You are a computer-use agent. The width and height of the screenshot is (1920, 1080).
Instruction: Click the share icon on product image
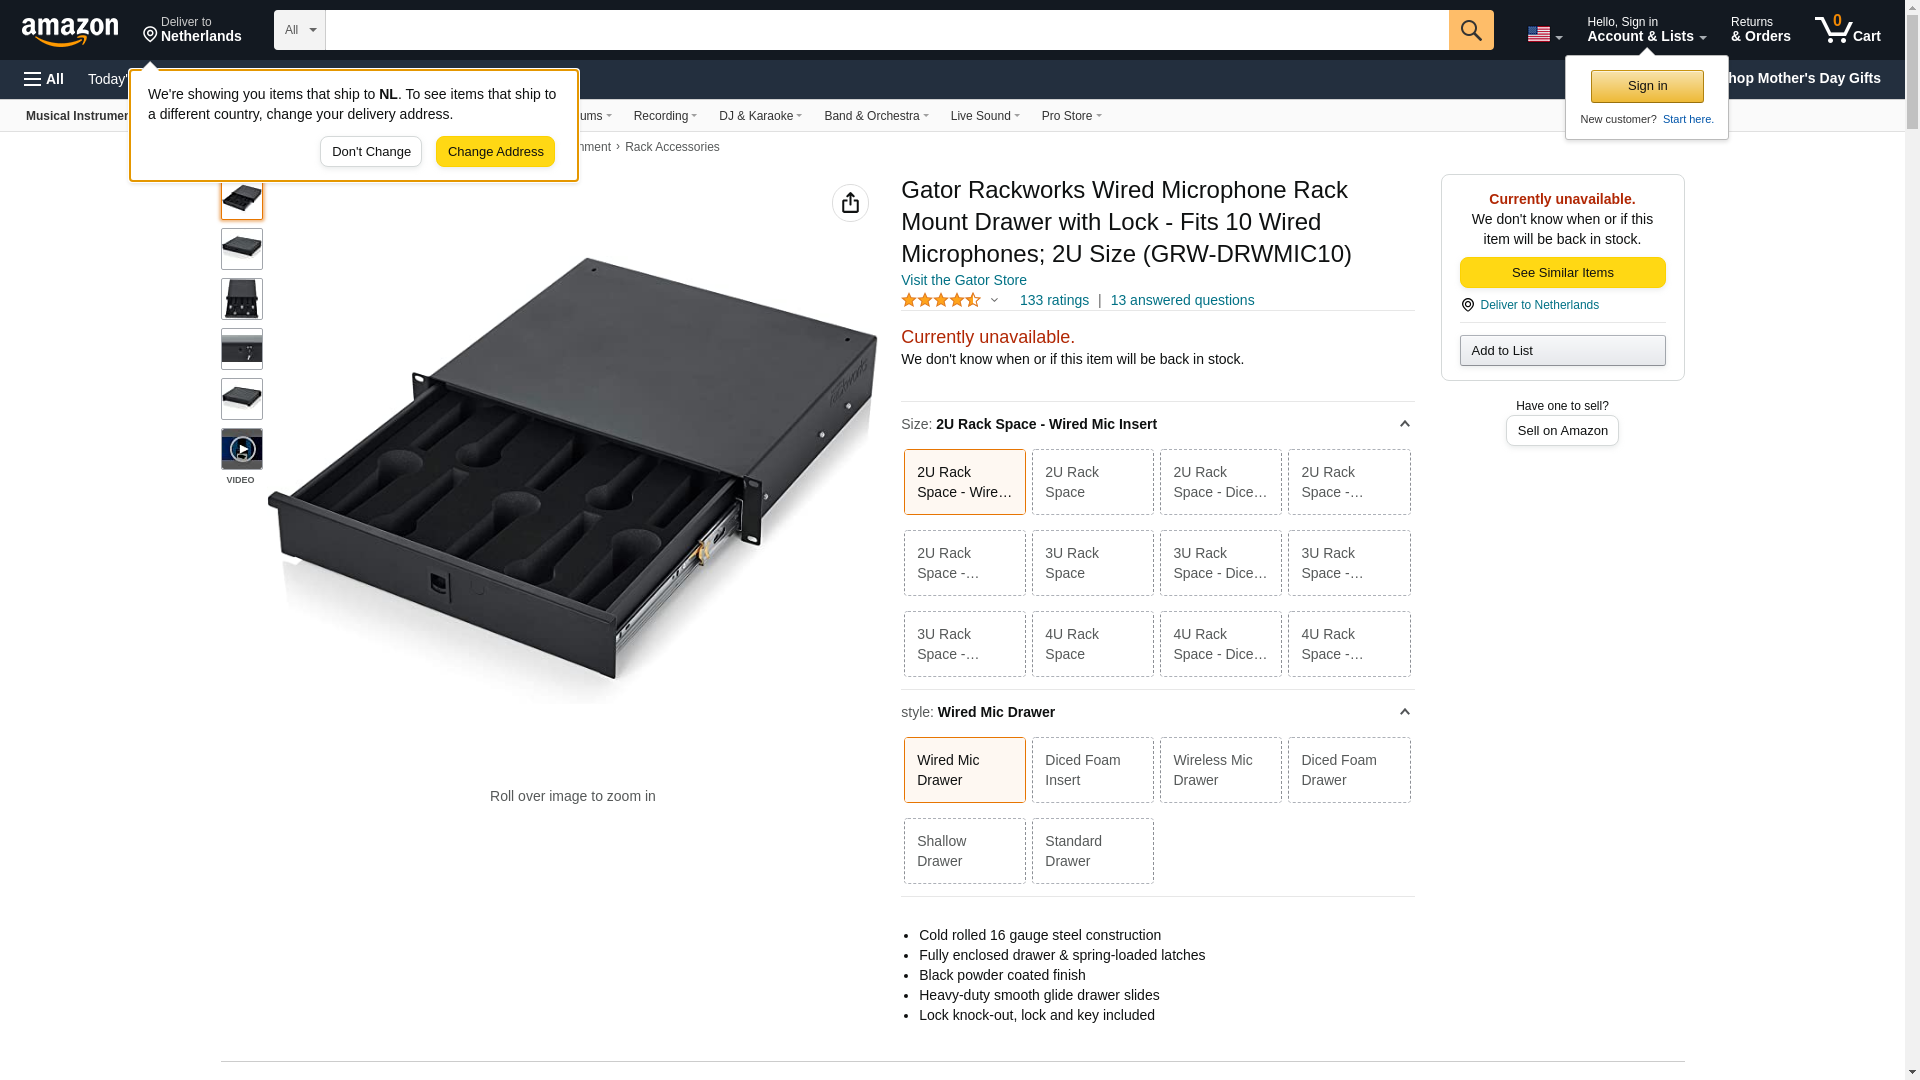(850, 203)
